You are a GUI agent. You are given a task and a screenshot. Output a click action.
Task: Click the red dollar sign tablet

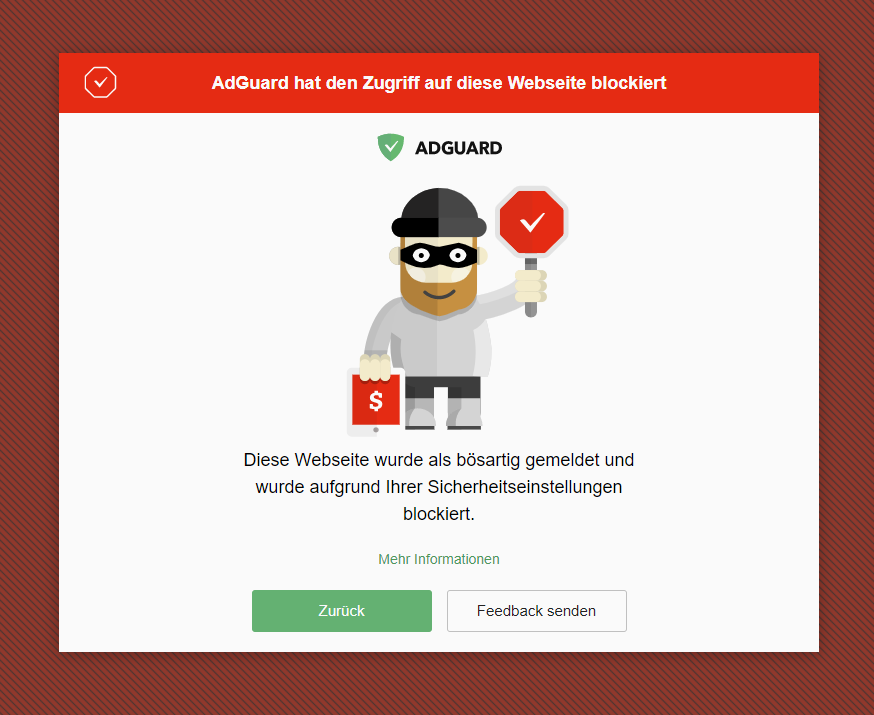click(x=376, y=401)
